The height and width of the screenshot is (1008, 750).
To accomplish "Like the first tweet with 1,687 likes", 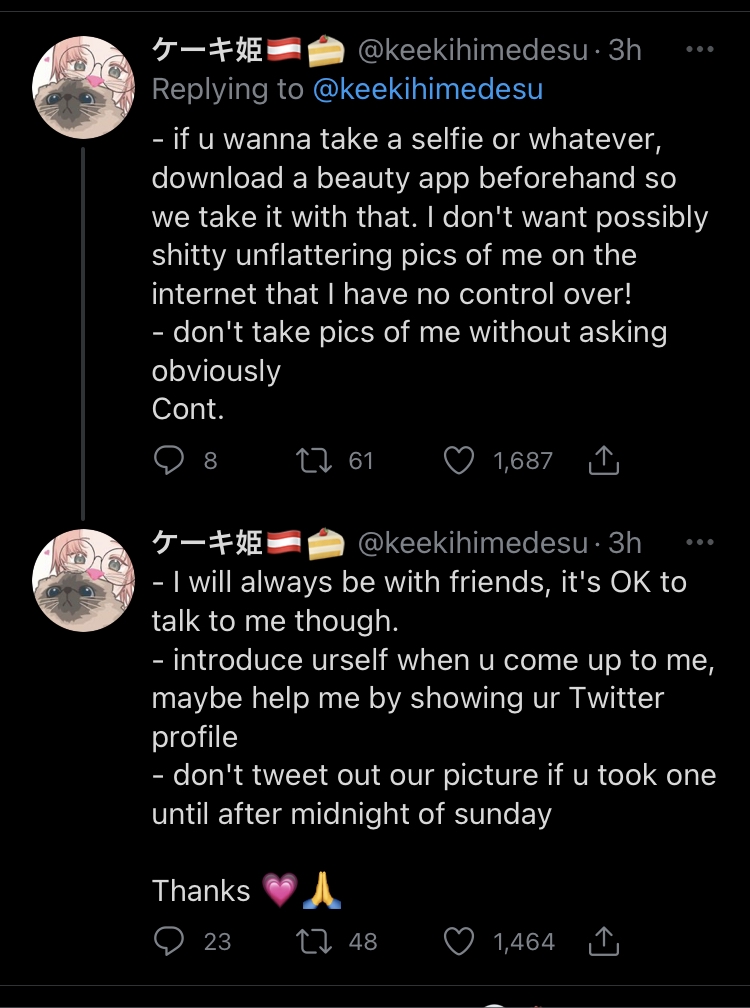I will pyautogui.click(x=458, y=460).
